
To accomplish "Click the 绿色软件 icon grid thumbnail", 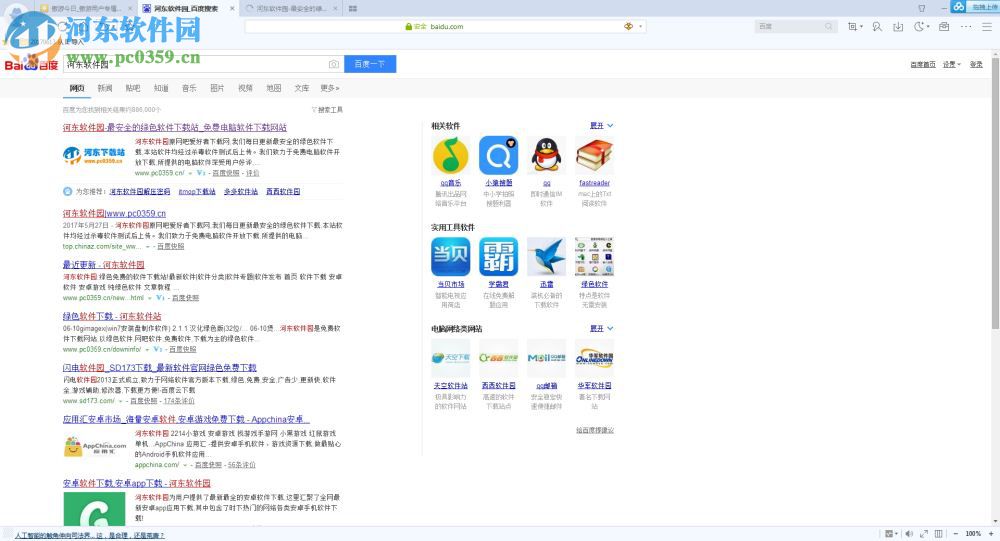I will point(594,256).
